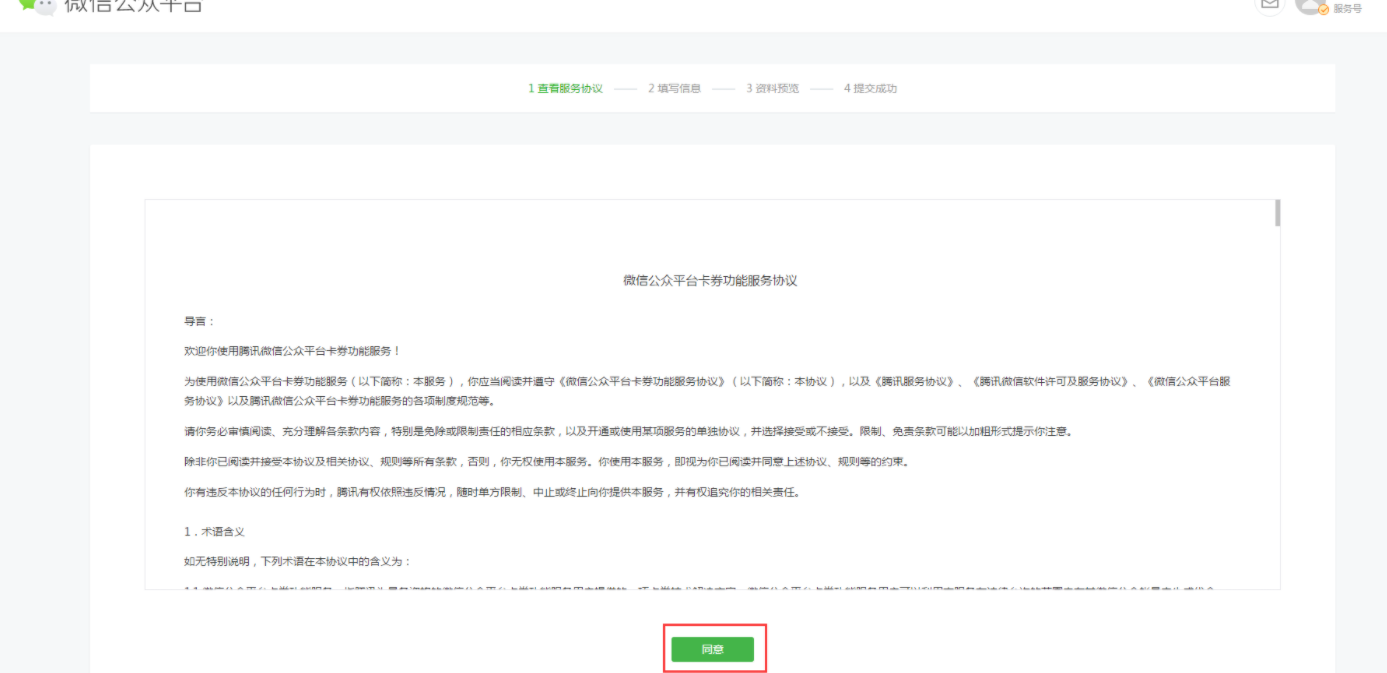Click the 服务号 label in header
This screenshot has width=1387, height=673.
tap(1347, 9)
